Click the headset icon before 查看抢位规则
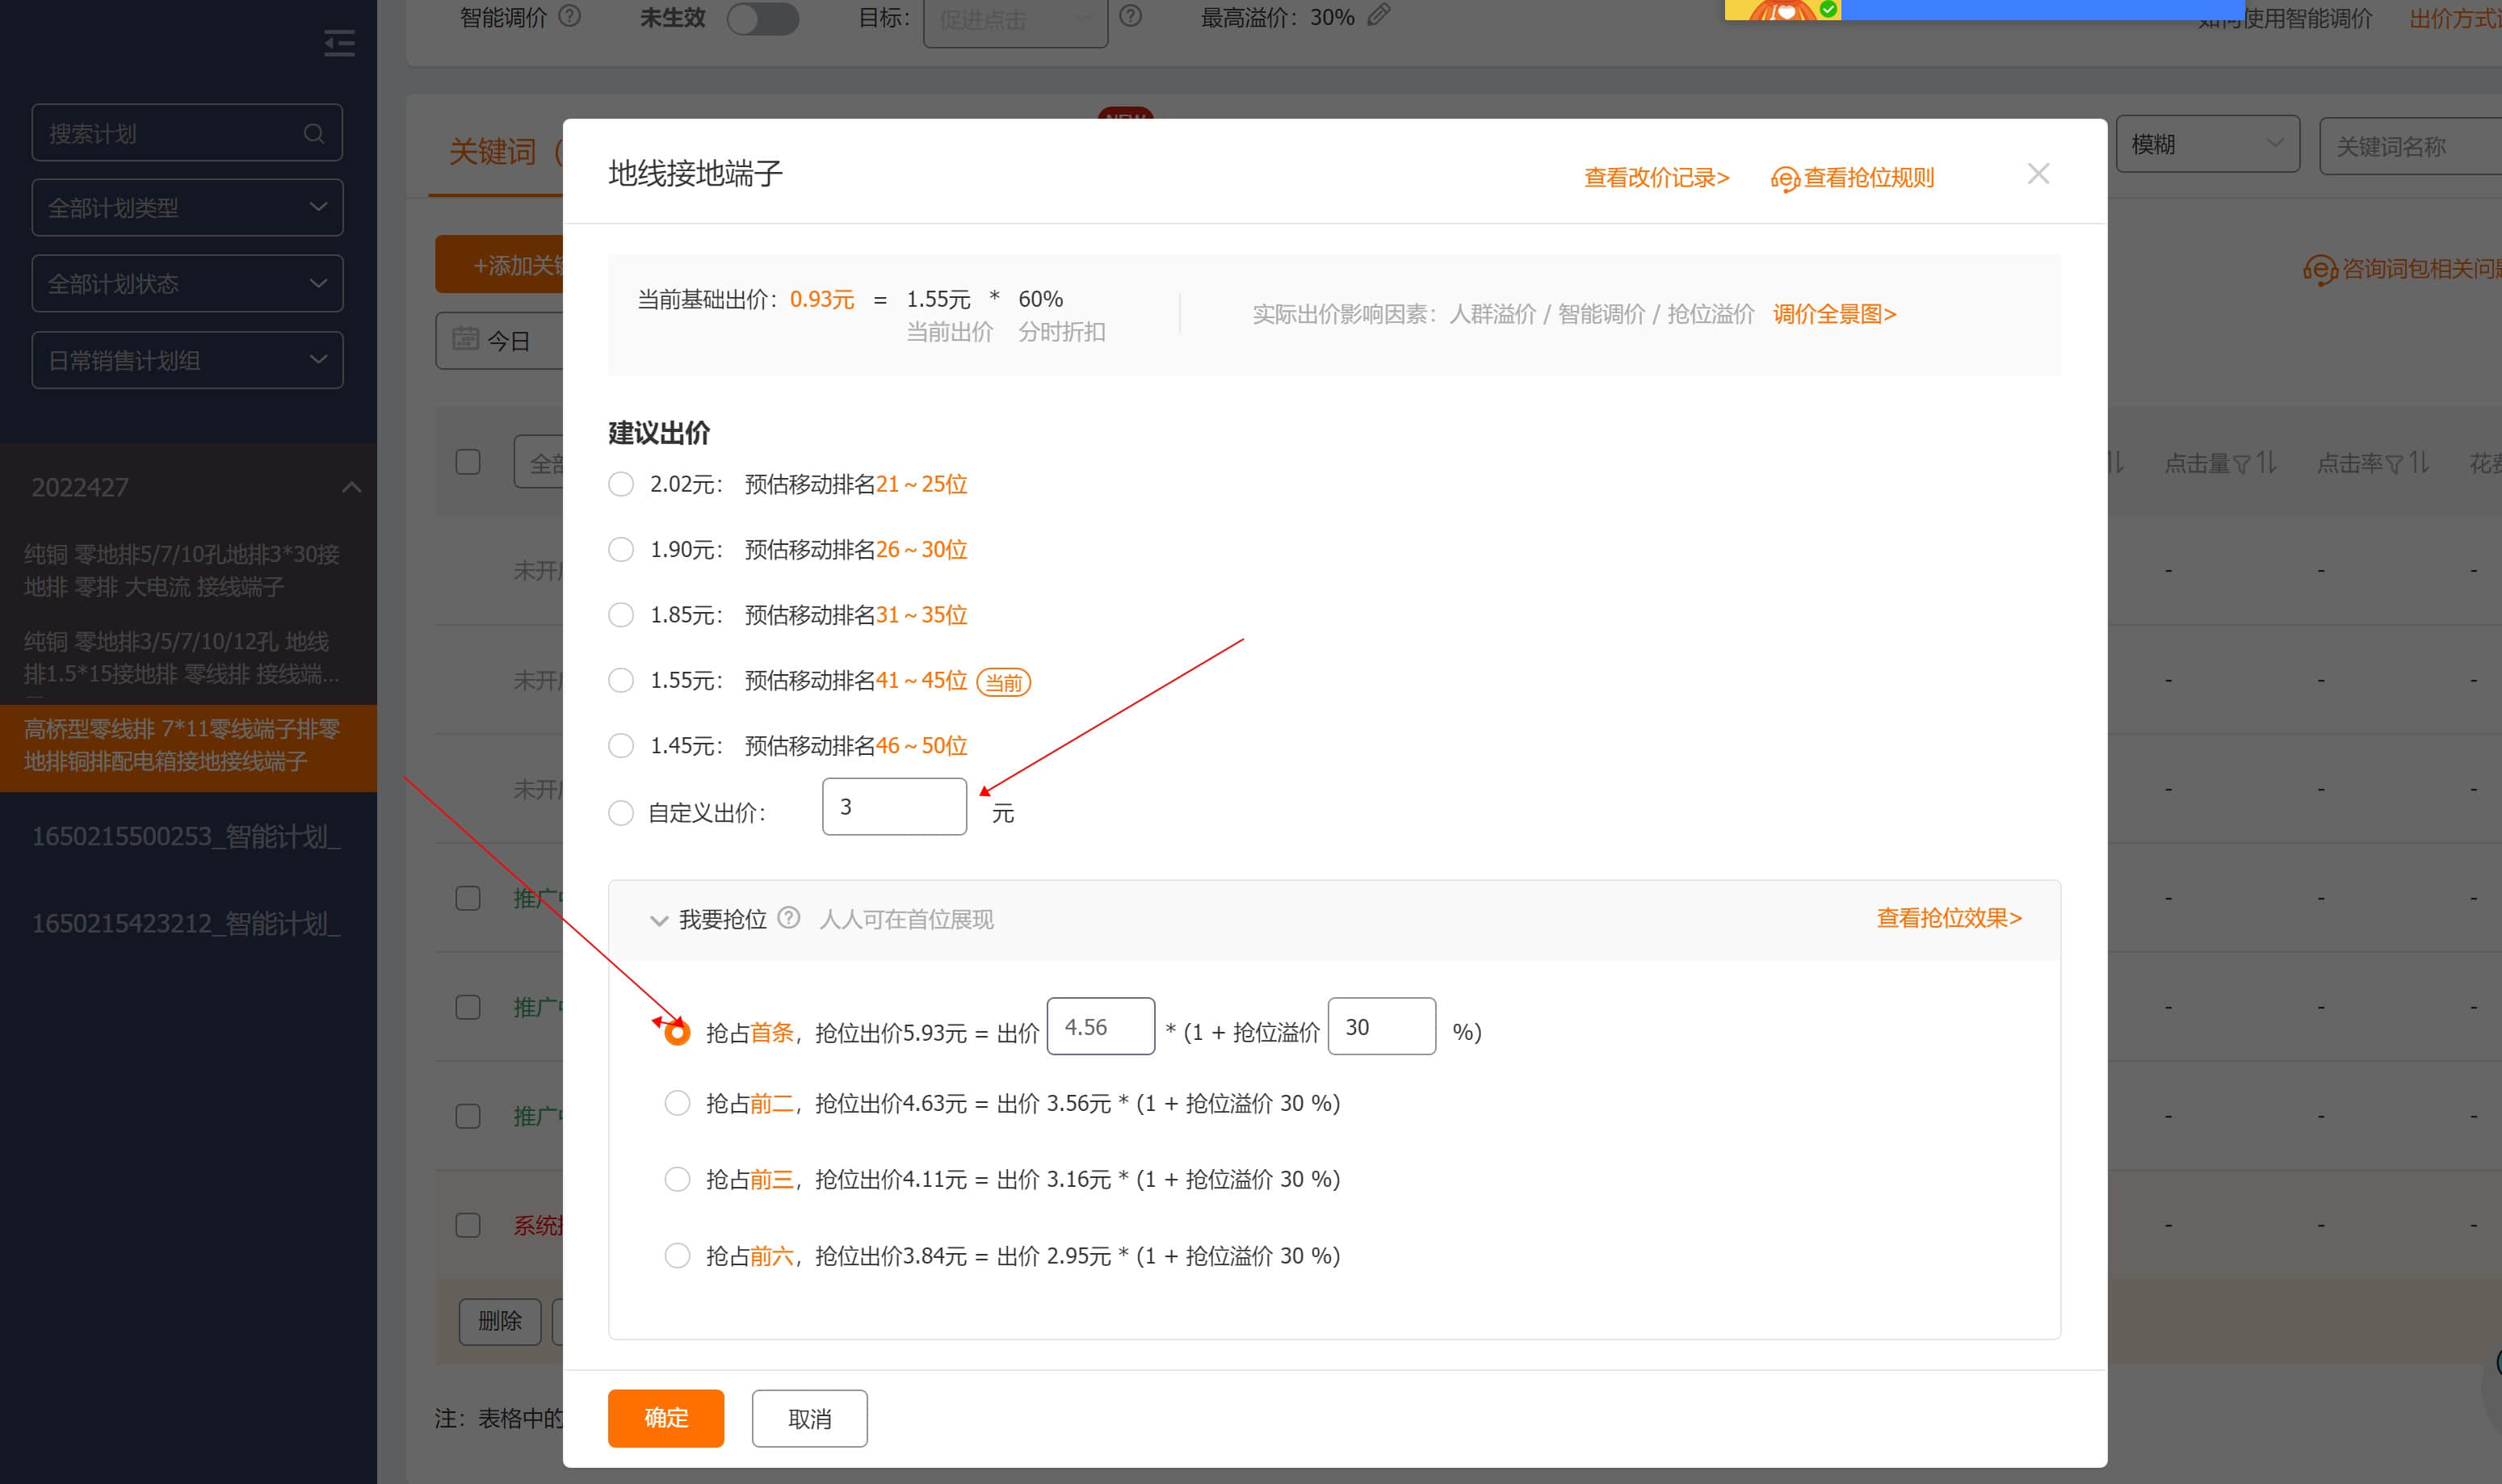The image size is (2502, 1484). pyautogui.click(x=1784, y=179)
